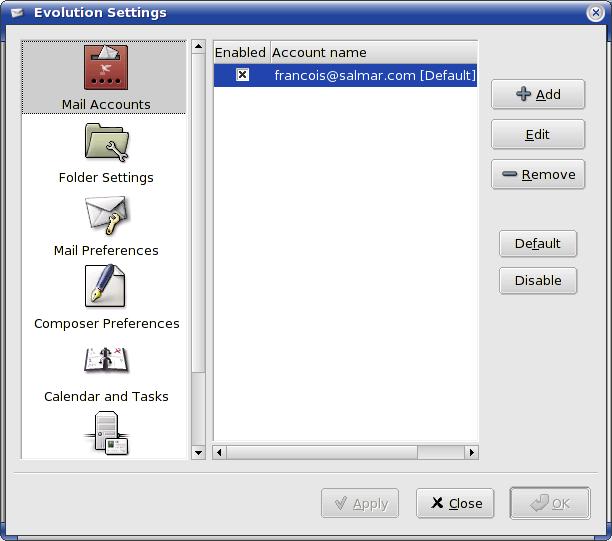This screenshot has height=541, width=612.
Task: Open Composer Preferences pen icon
Action: (105, 286)
